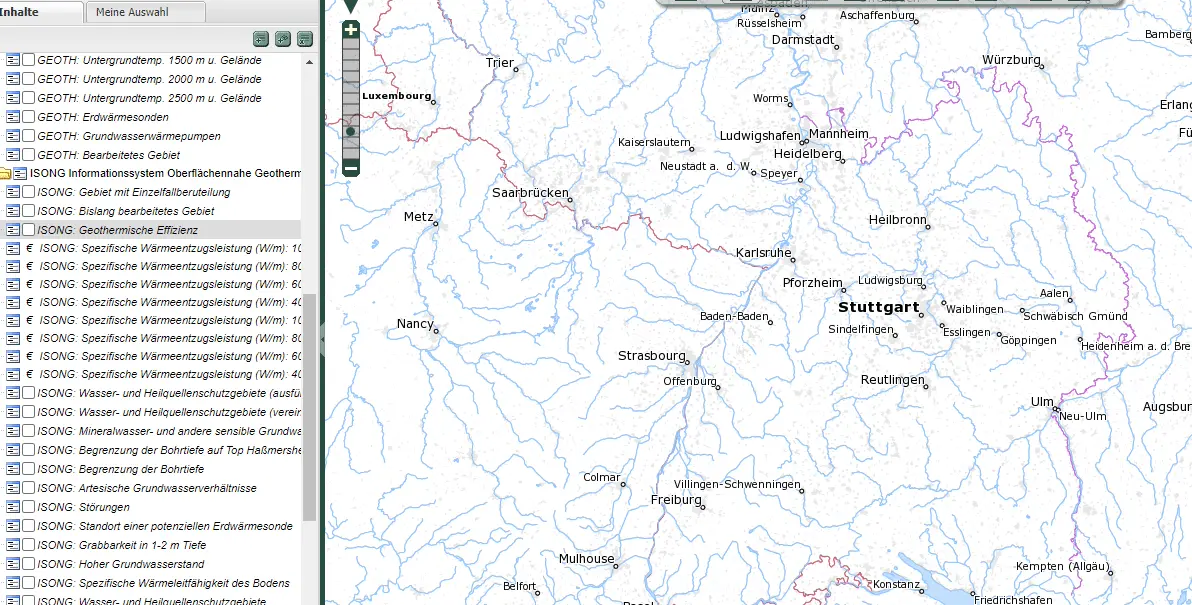Click the dark triangle above the zoom bar
The width and height of the screenshot is (1192, 605).
coord(351,6)
